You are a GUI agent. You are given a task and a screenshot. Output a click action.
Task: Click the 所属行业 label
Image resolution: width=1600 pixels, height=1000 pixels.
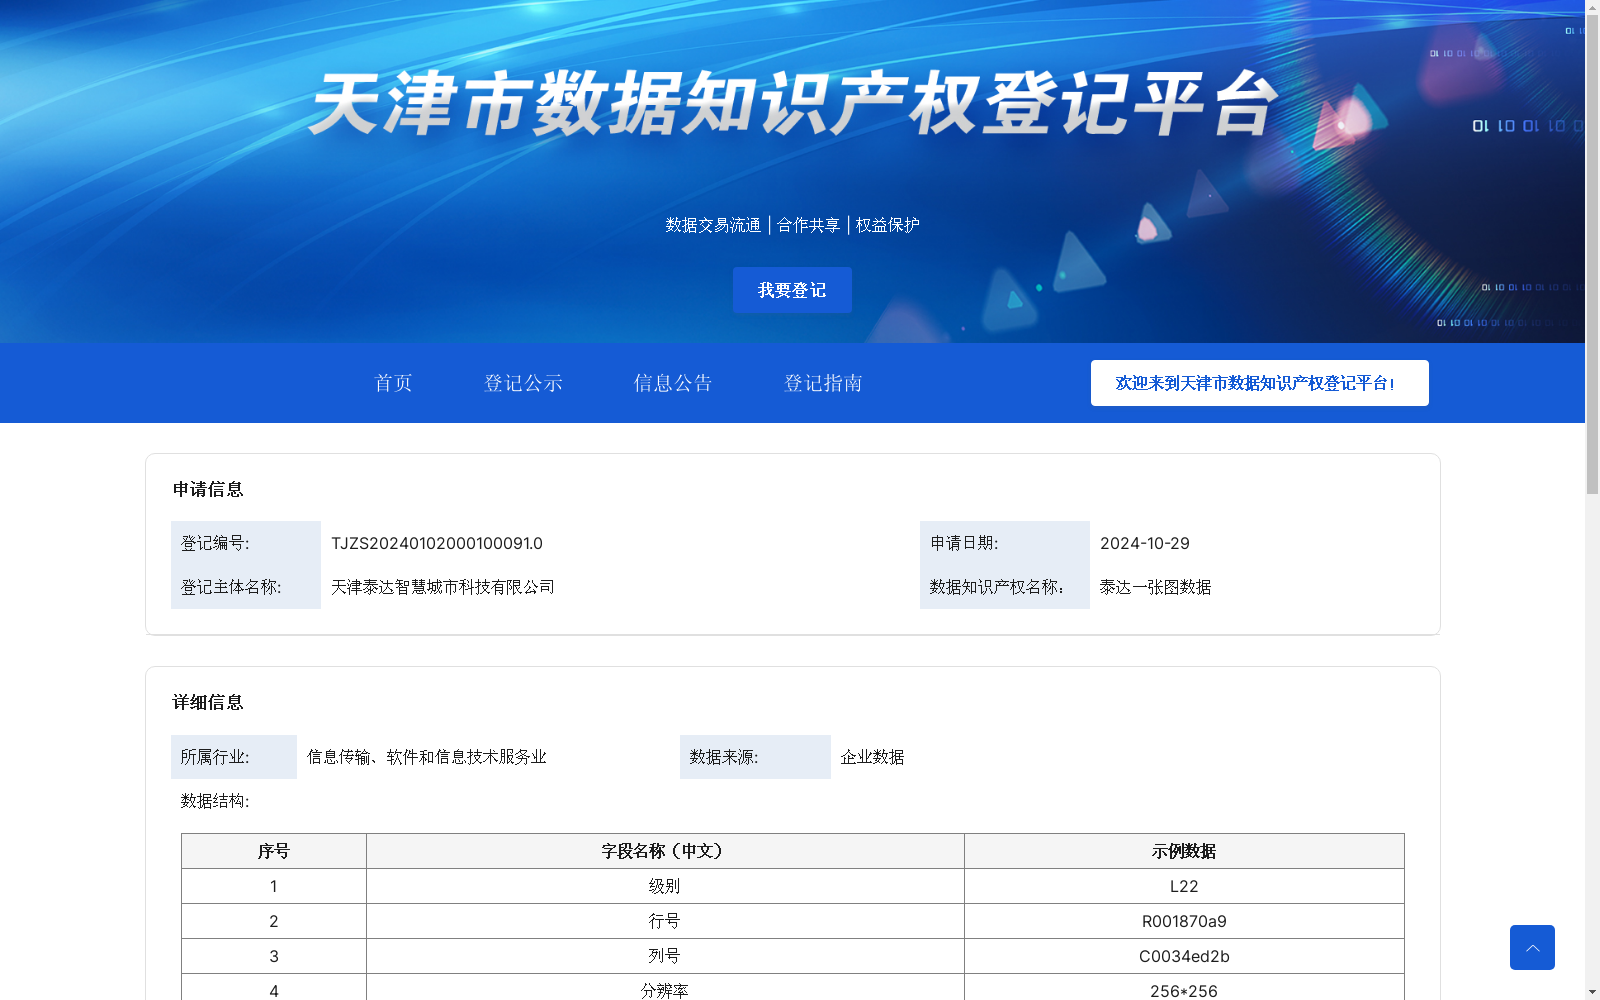(x=215, y=757)
